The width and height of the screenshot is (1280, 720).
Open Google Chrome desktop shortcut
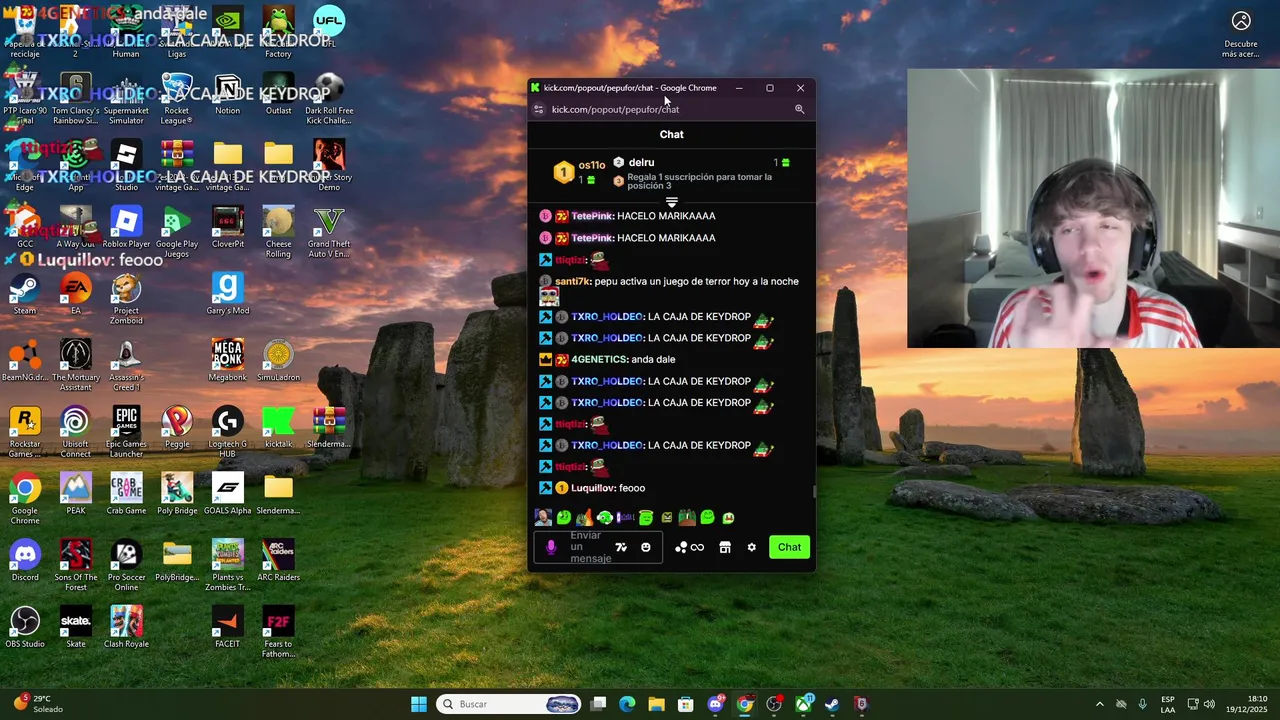25,499
